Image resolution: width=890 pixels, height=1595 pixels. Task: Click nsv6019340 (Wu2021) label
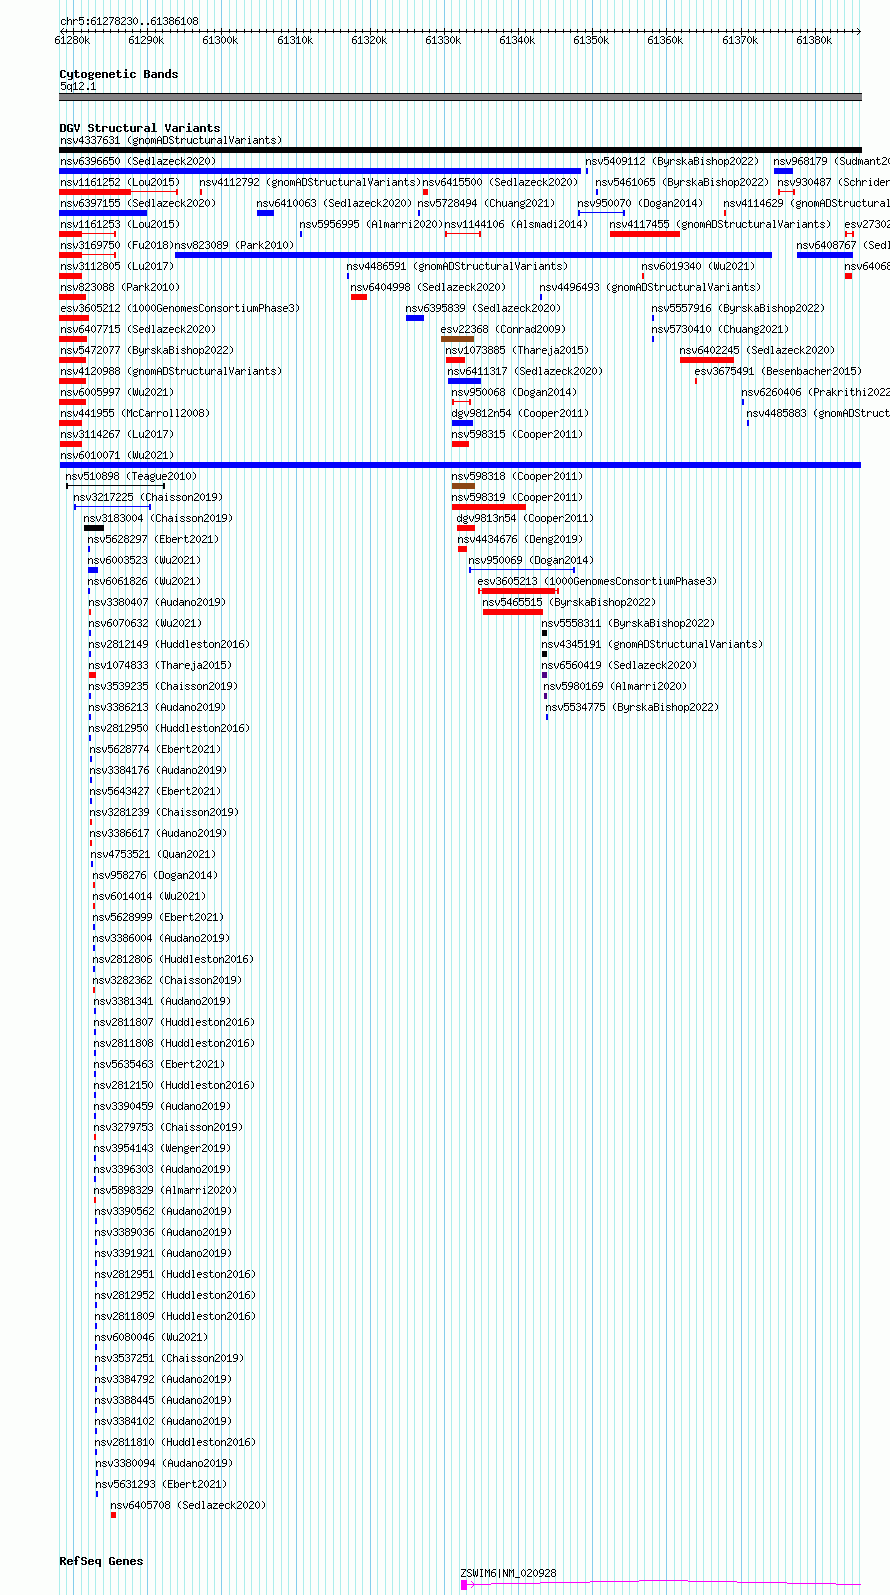(x=698, y=266)
